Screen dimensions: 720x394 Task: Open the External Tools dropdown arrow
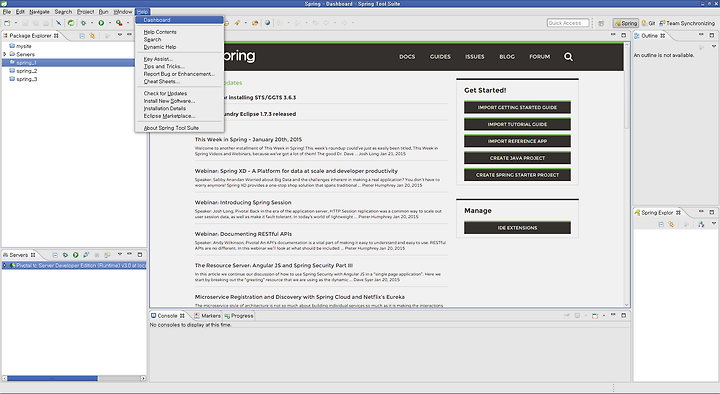pos(128,23)
